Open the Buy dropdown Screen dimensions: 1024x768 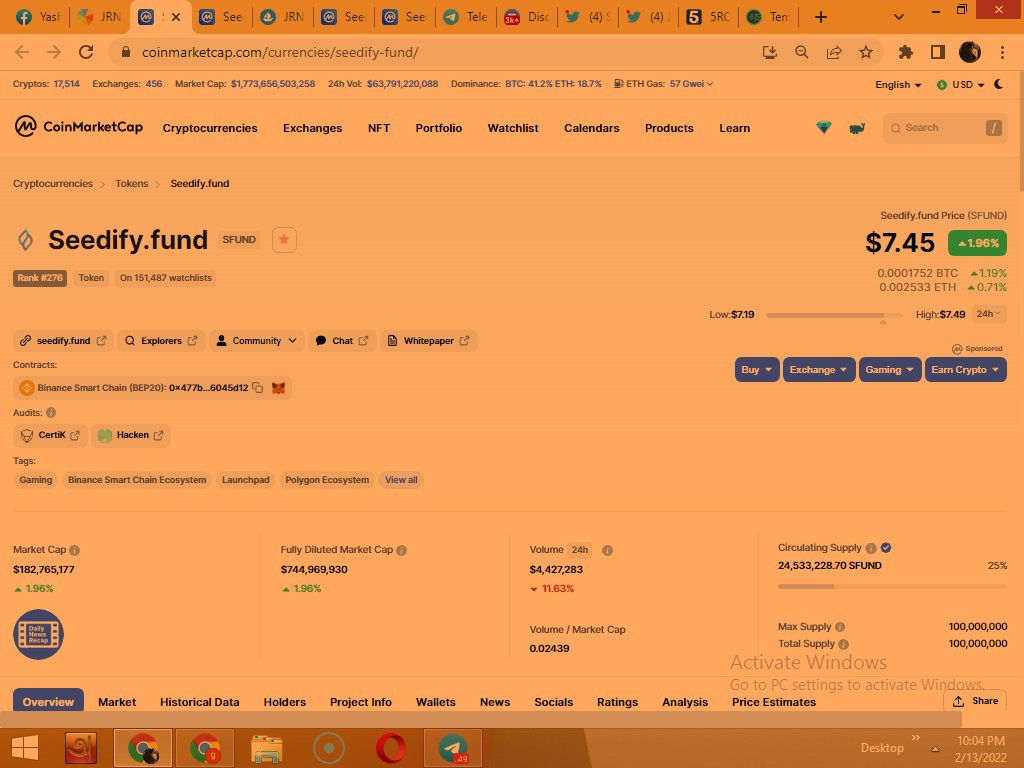tap(756, 370)
